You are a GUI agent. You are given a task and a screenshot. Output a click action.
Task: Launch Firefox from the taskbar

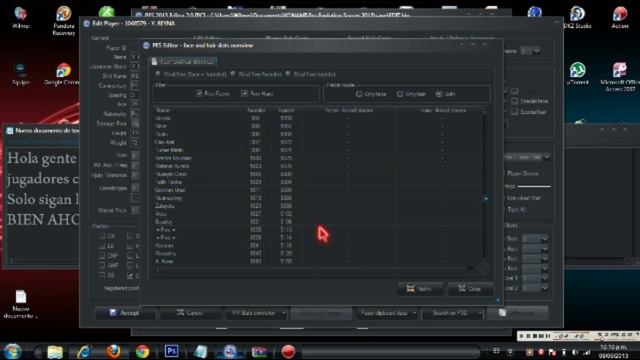click(113, 351)
